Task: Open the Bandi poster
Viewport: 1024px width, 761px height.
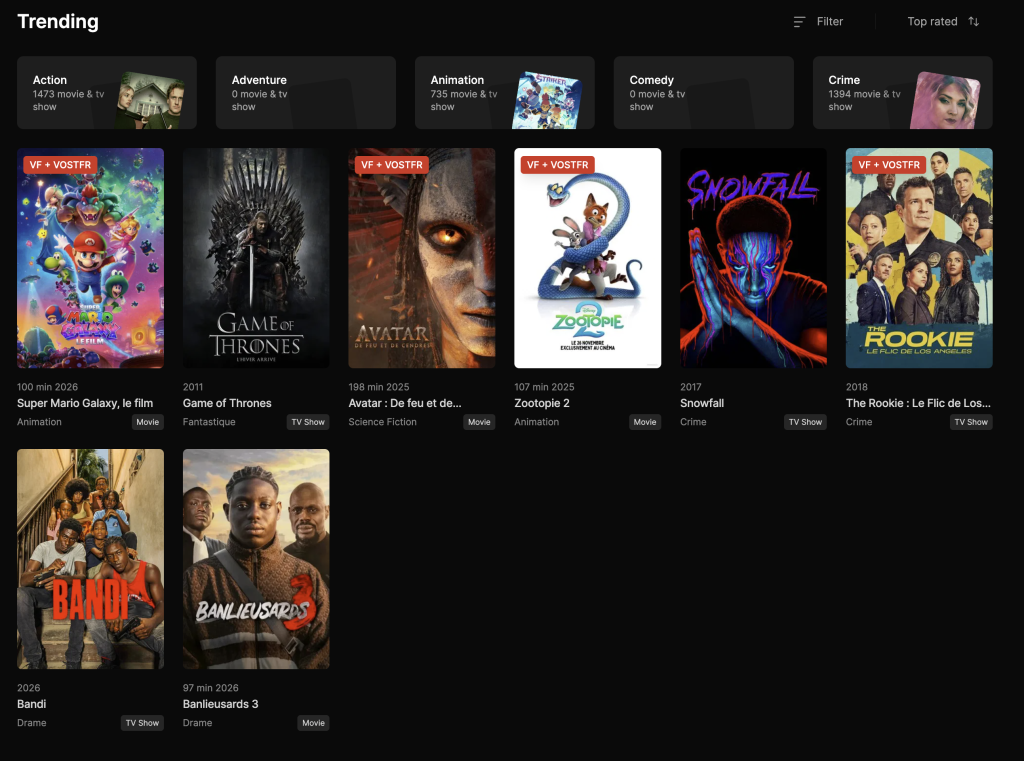Action: (90, 559)
